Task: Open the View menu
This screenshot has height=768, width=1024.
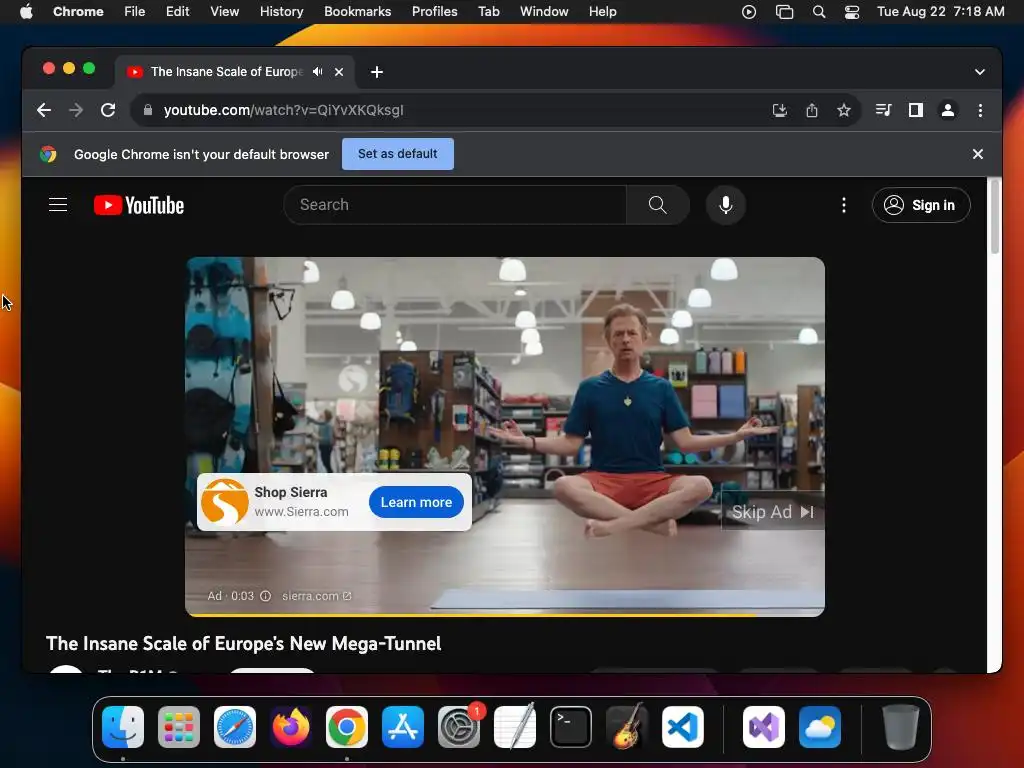Action: click(x=225, y=12)
